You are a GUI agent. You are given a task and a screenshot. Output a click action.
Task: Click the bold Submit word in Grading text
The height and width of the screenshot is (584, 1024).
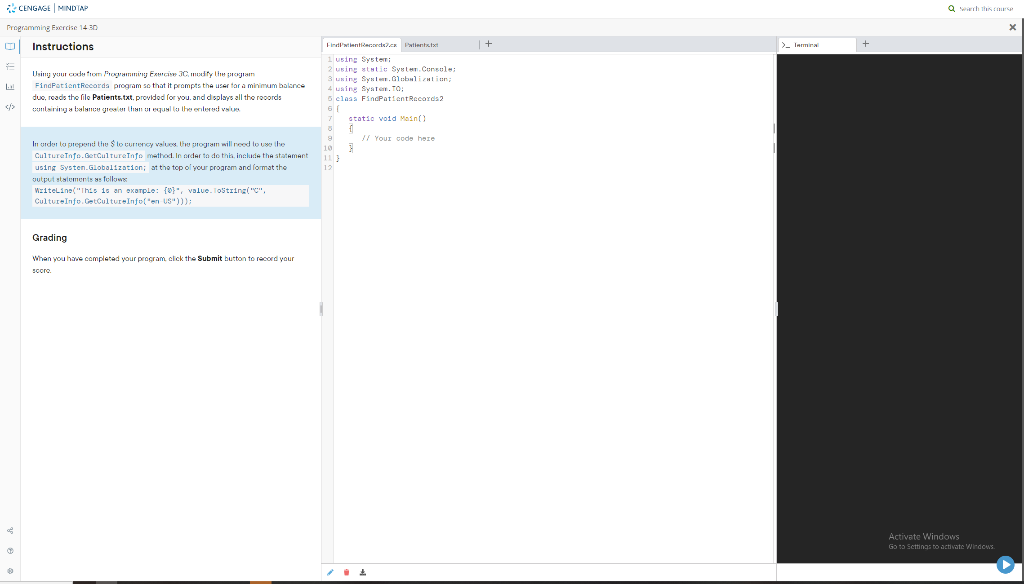pos(210,259)
